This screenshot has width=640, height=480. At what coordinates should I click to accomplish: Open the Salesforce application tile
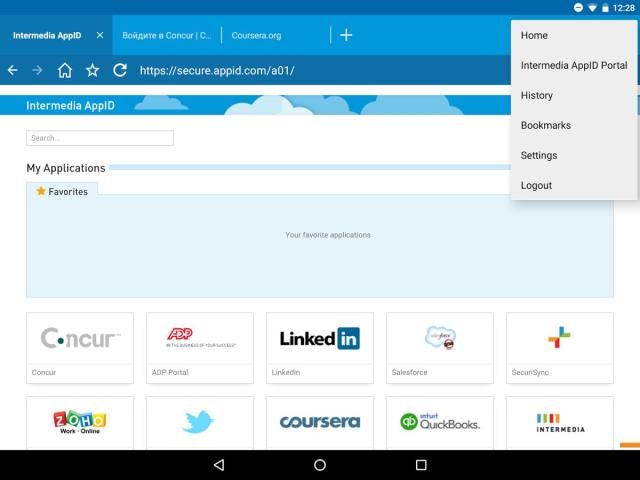click(439, 346)
